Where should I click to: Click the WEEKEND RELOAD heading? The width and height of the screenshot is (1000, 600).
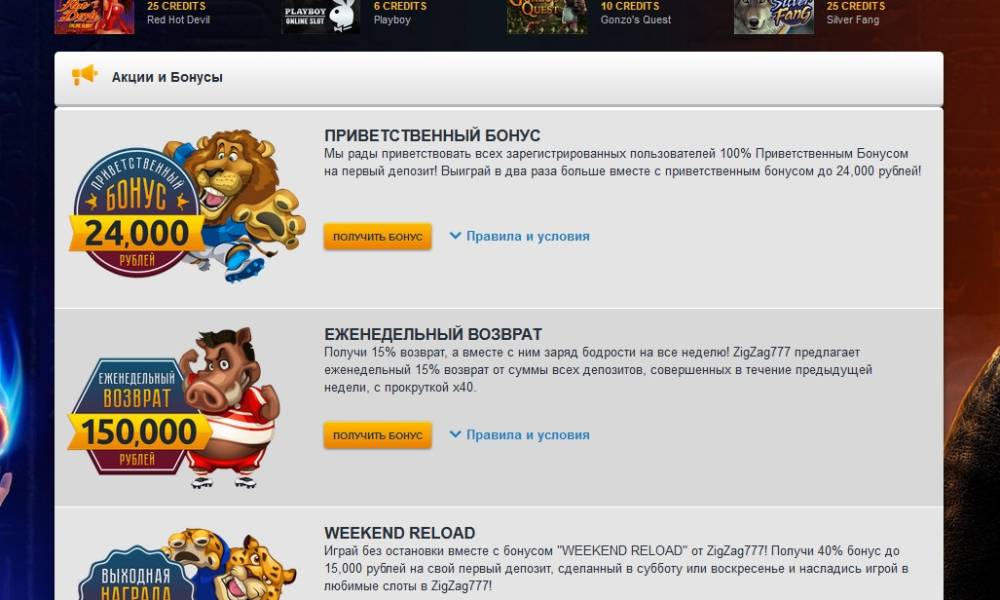tap(399, 533)
